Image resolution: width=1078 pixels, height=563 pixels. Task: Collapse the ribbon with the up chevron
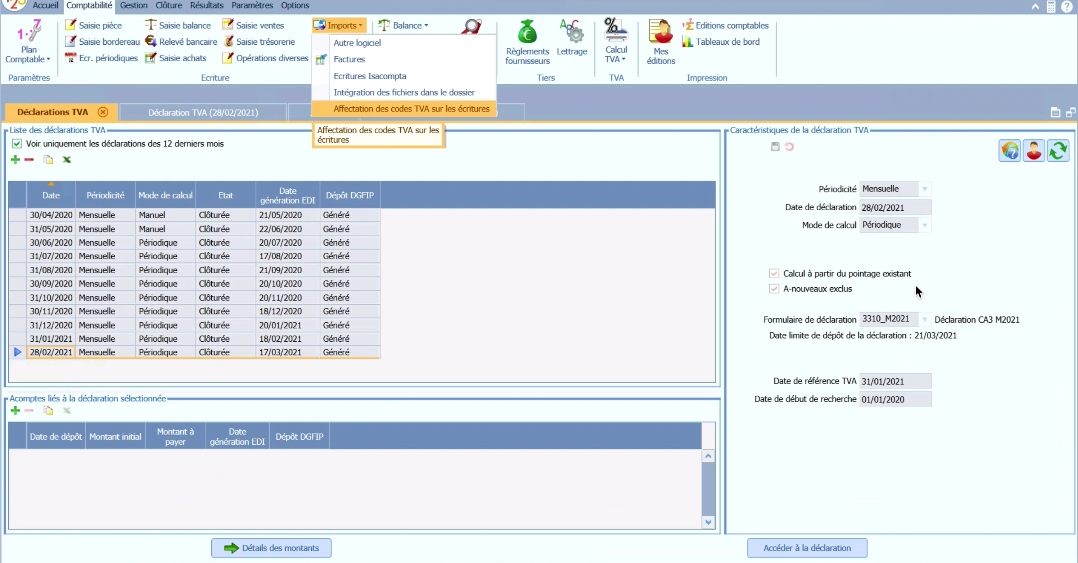click(x=1035, y=6)
